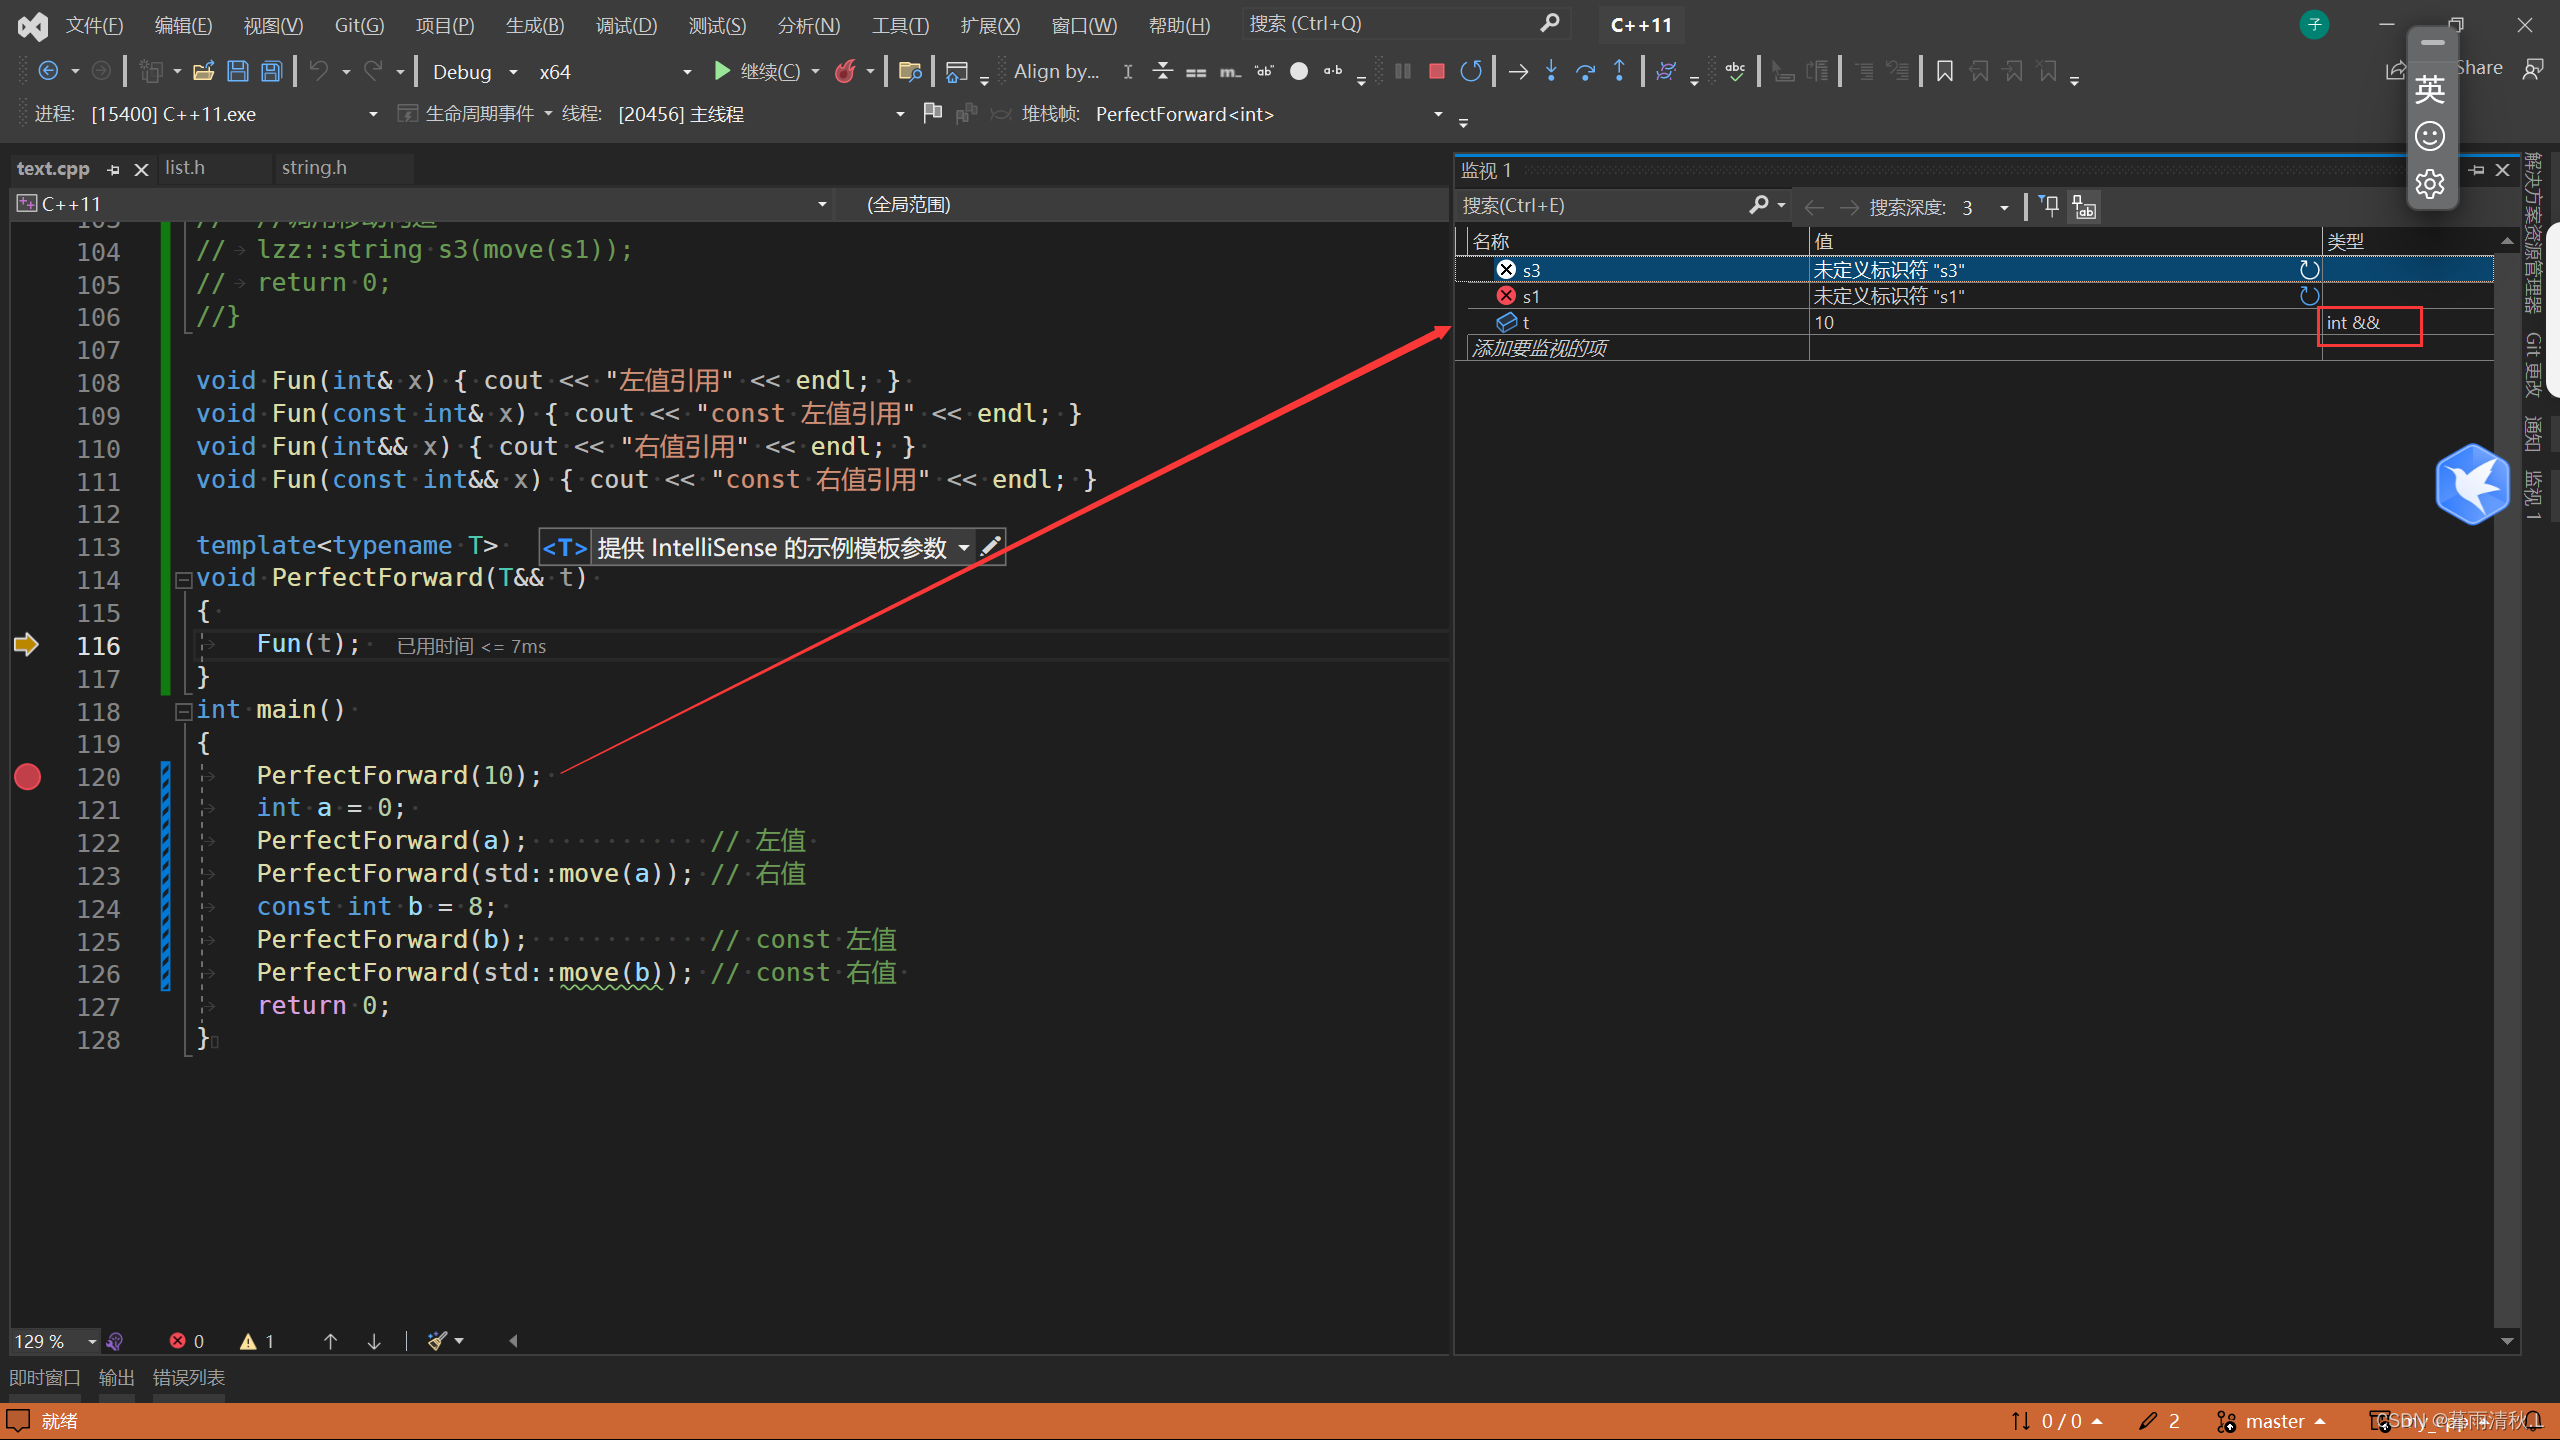
Task: Open a file with the folder icon
Action: click(x=203, y=71)
